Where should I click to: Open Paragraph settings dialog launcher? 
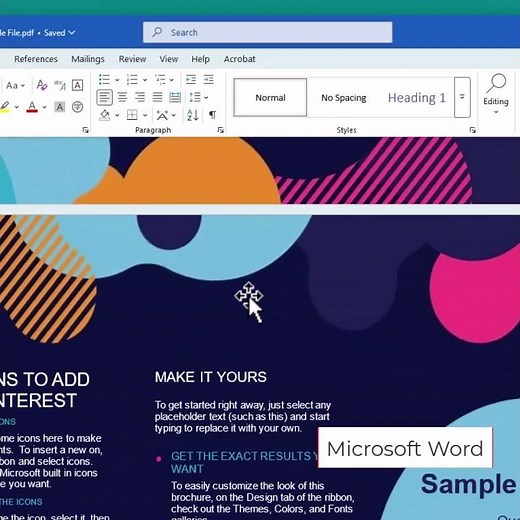click(221, 130)
